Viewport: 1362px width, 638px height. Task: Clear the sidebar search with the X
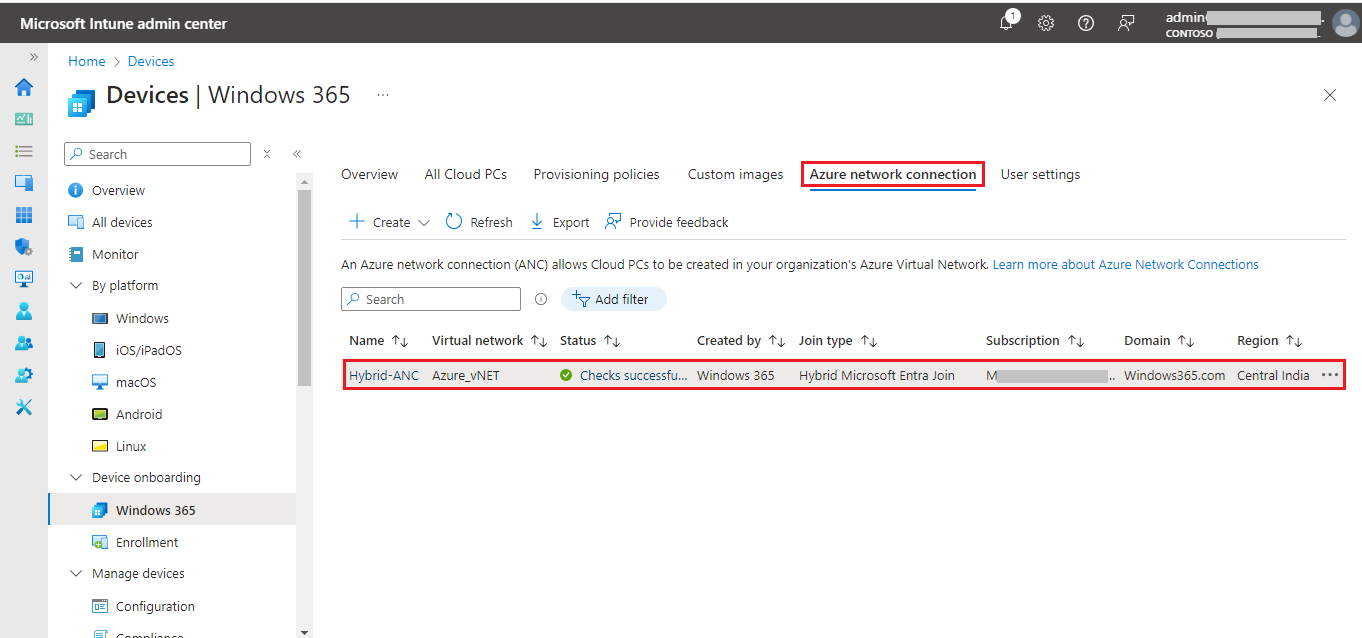click(x=267, y=154)
